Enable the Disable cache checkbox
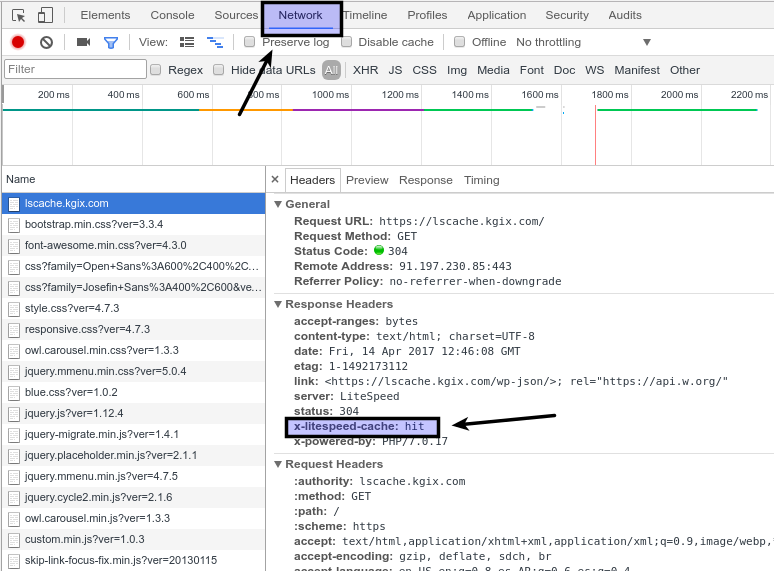The image size is (774, 571). (x=347, y=42)
